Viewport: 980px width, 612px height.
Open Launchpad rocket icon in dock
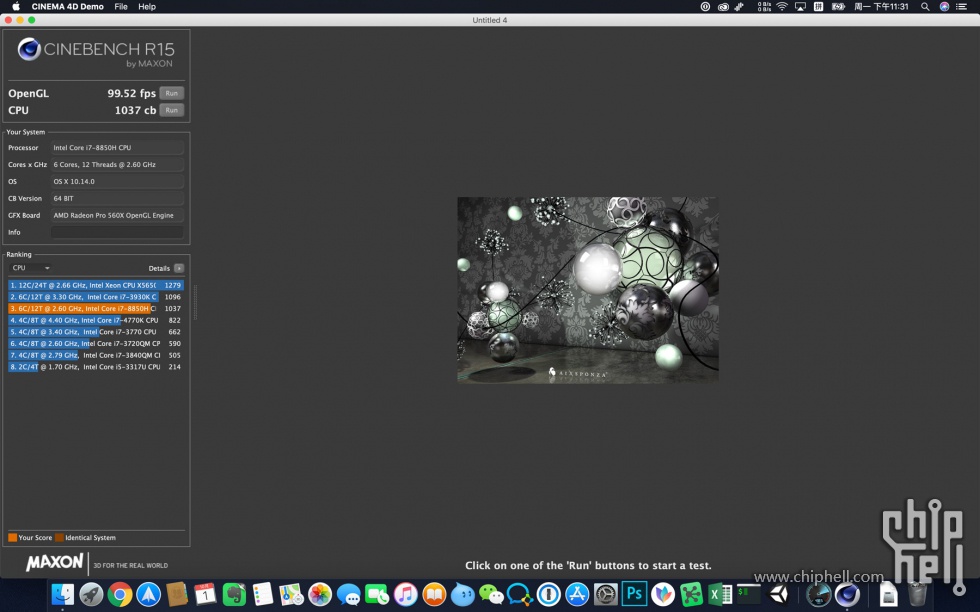(91, 594)
